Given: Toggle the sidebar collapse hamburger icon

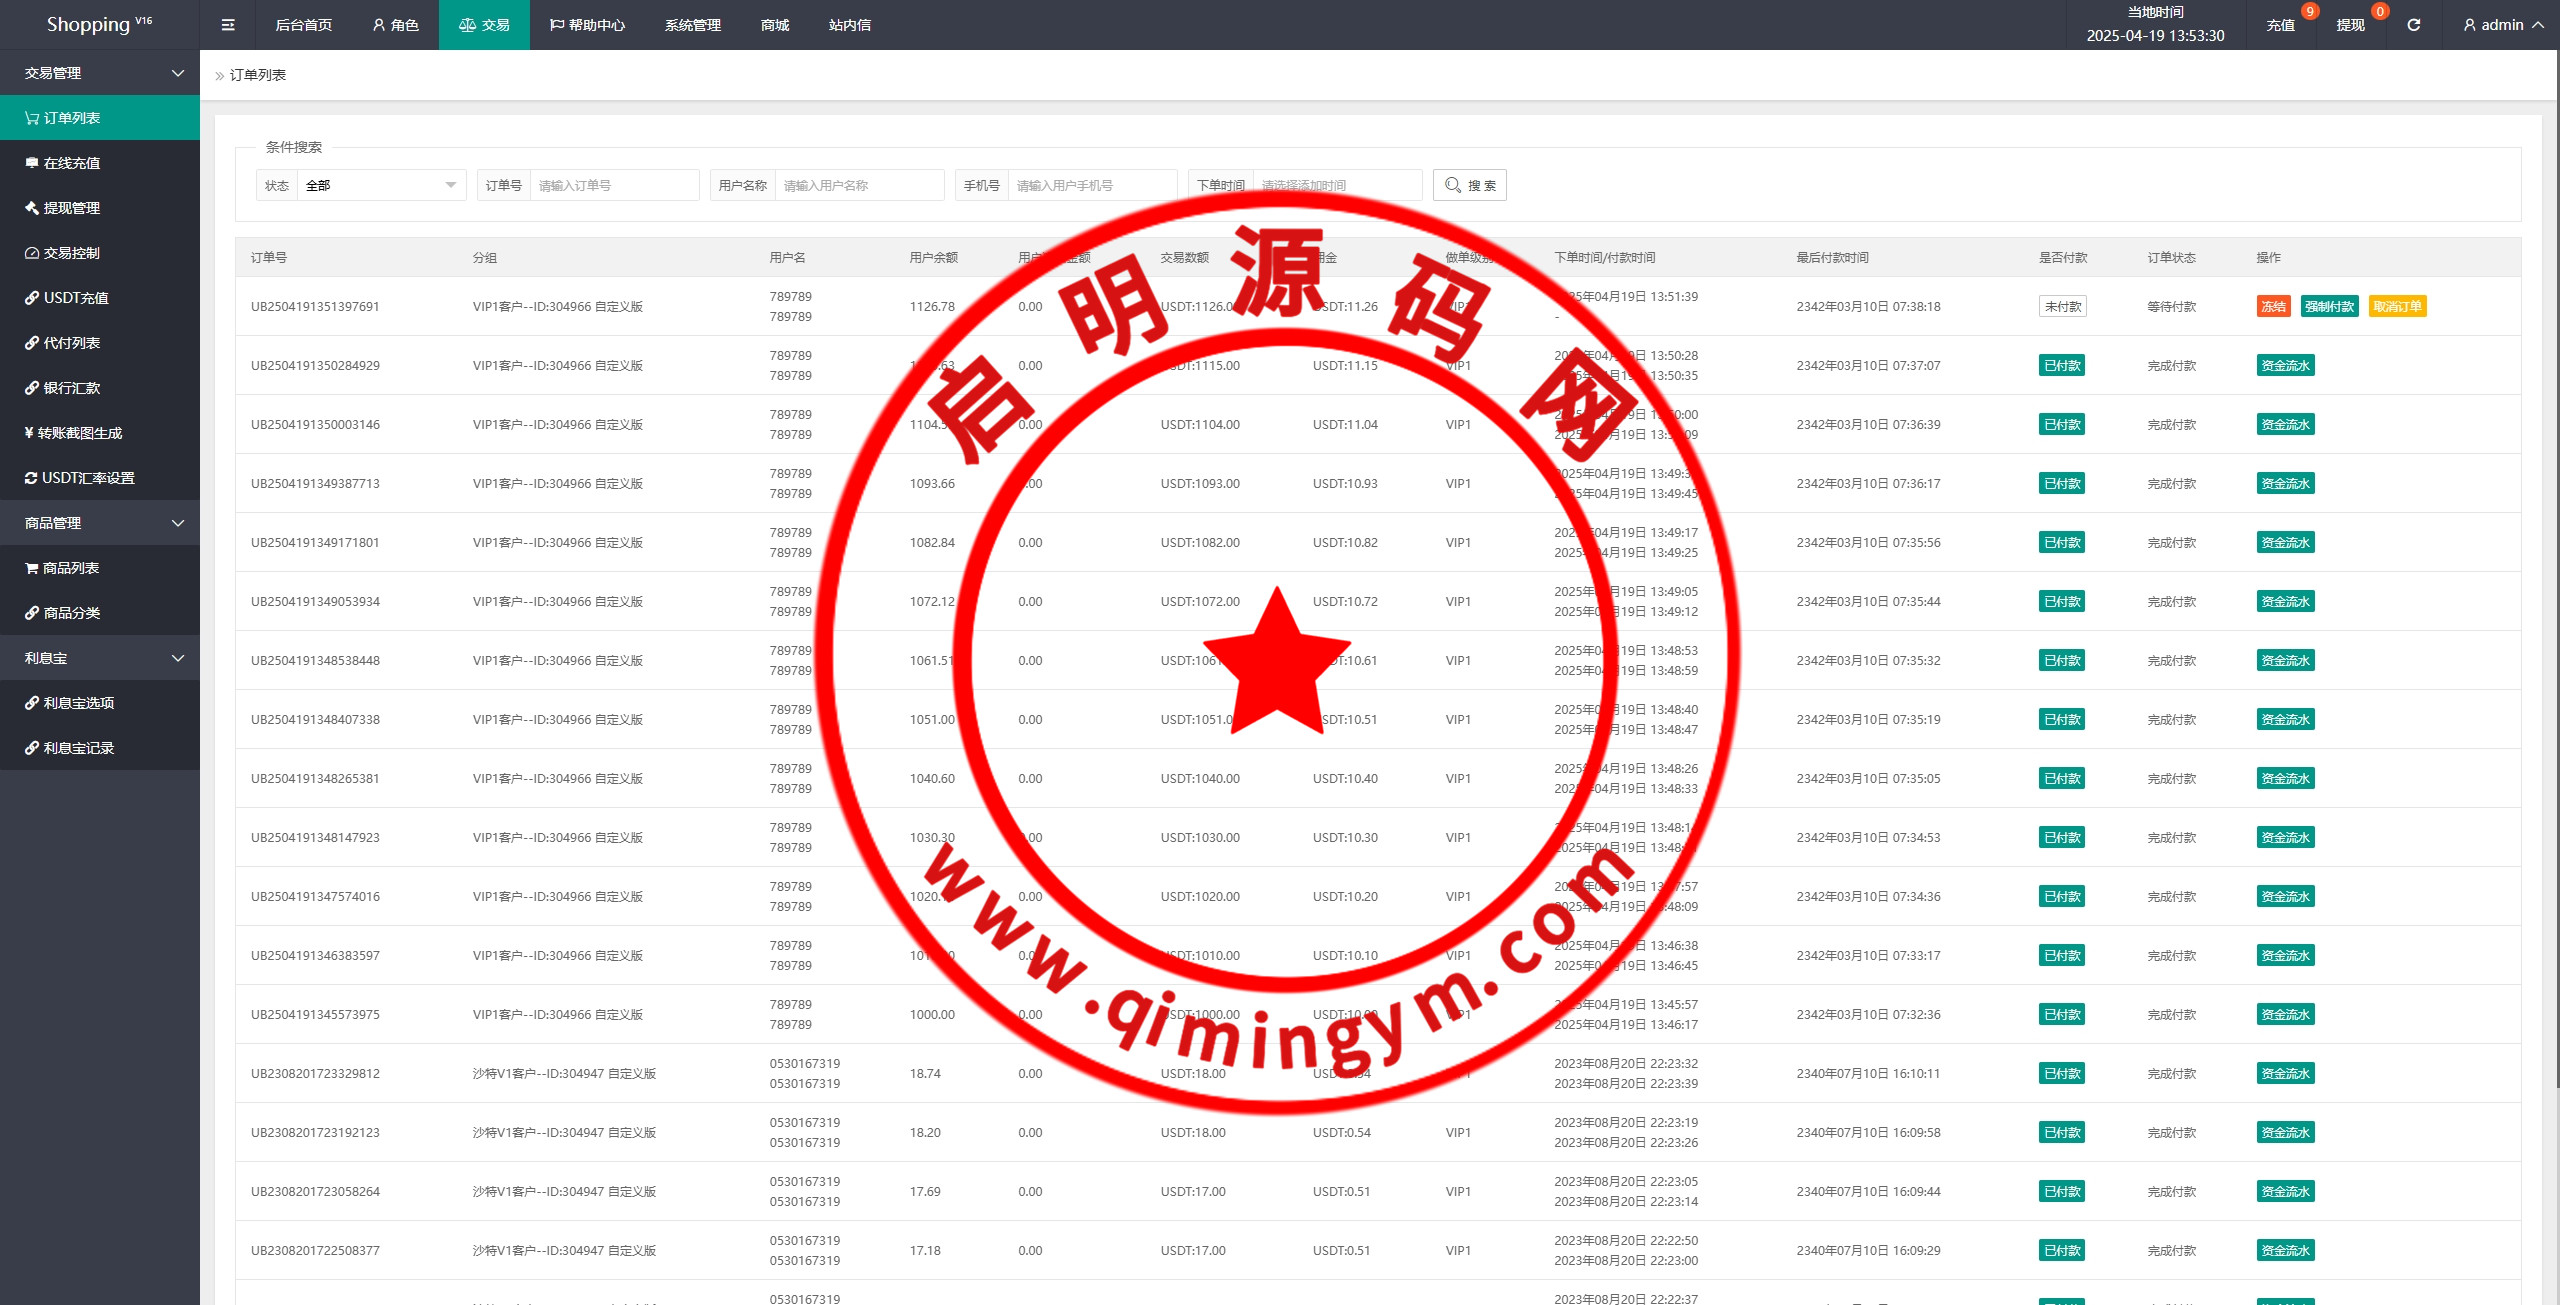Looking at the screenshot, I should click(228, 25).
